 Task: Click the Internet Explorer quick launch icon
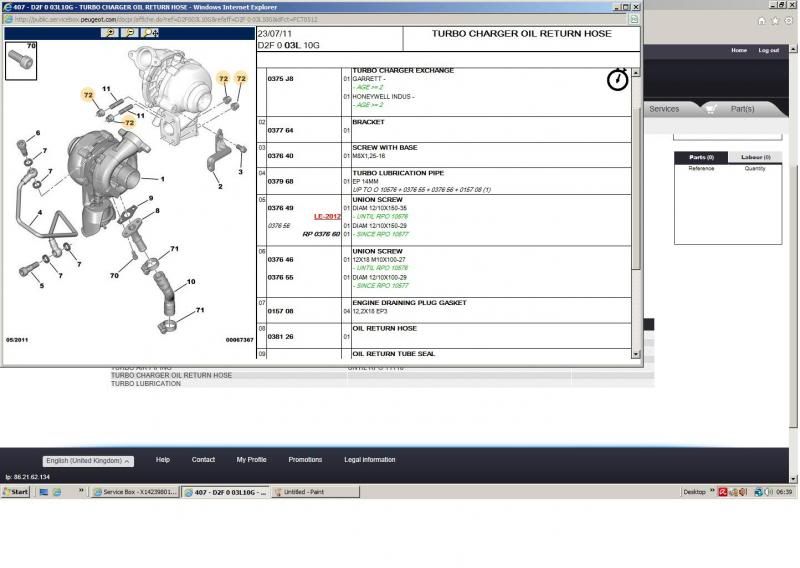57,492
